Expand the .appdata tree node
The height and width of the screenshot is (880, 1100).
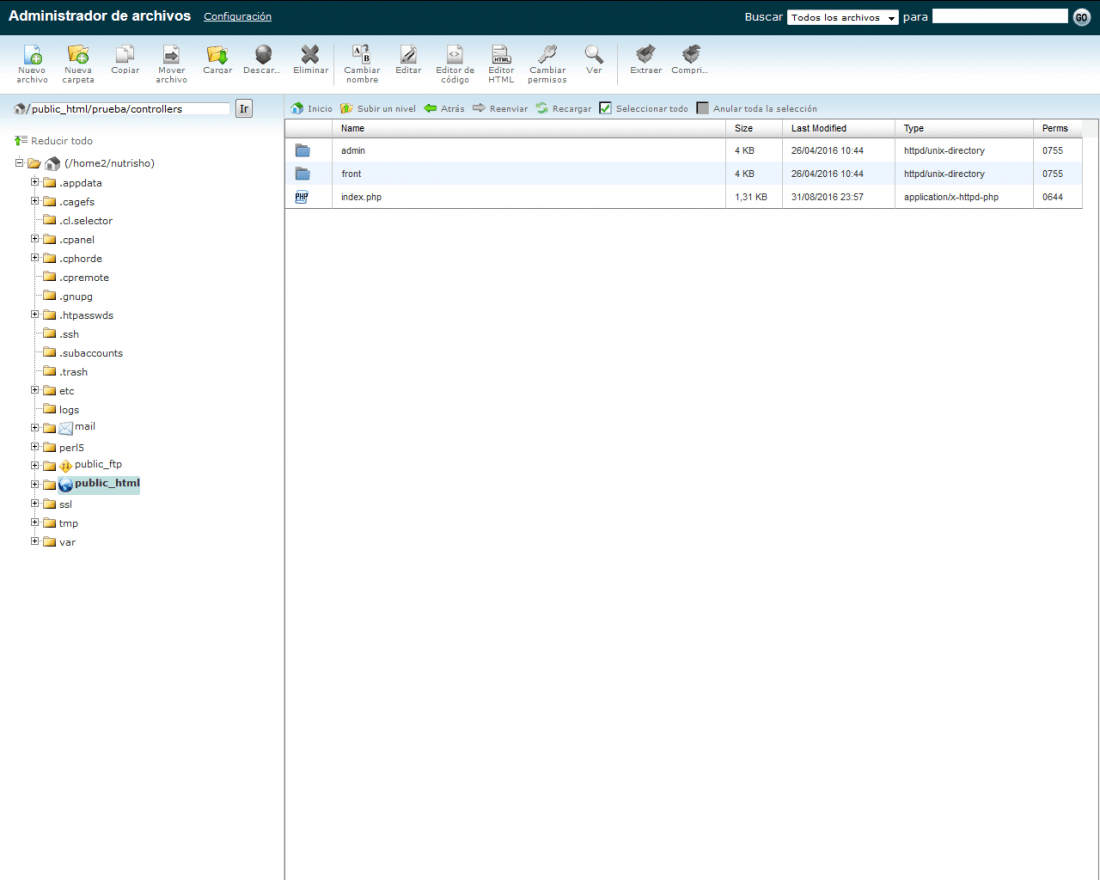[34, 182]
